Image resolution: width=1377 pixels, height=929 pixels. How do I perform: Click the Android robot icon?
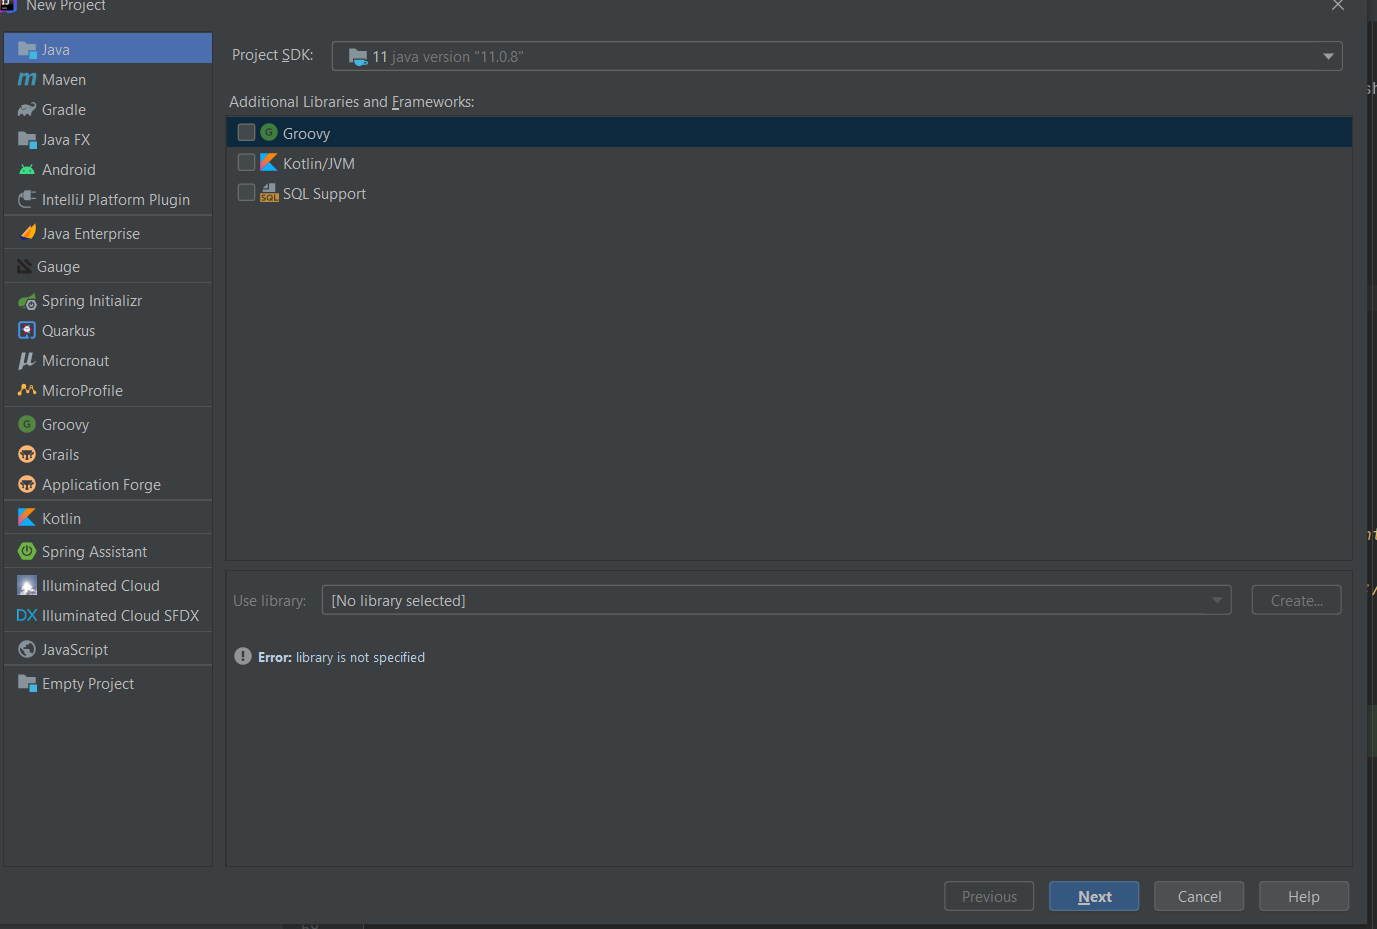27,169
